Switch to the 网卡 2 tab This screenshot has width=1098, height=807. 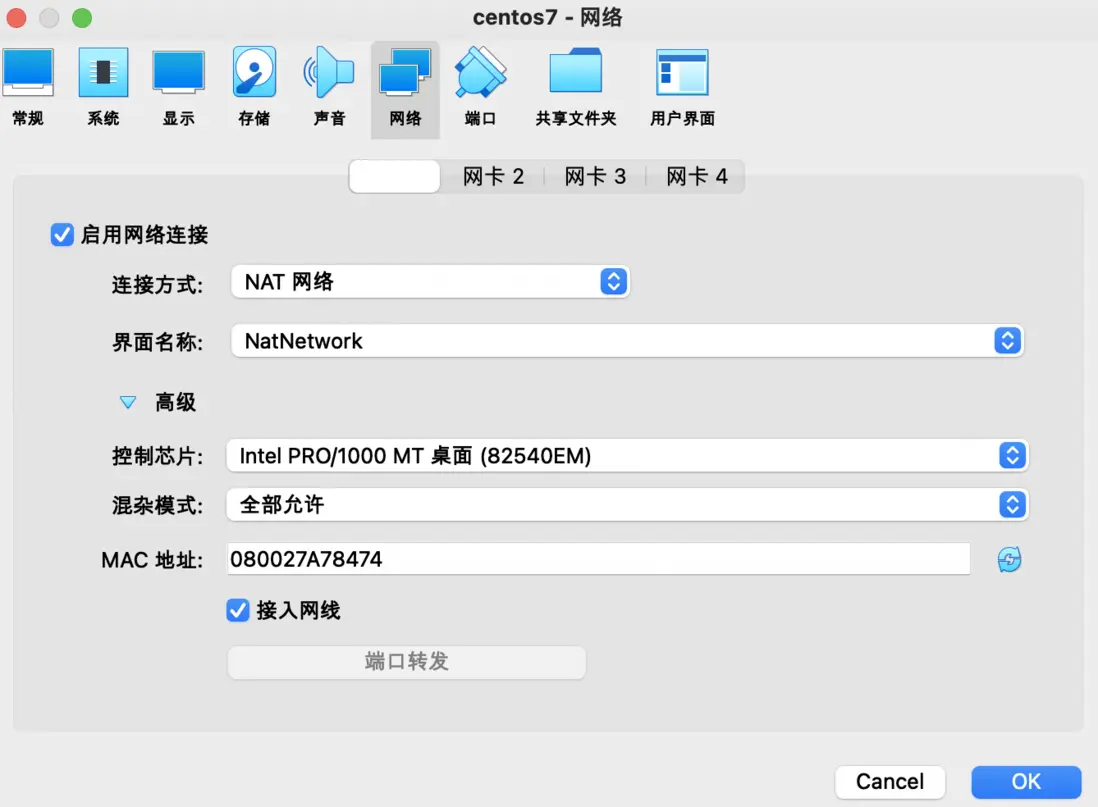pyautogui.click(x=493, y=177)
